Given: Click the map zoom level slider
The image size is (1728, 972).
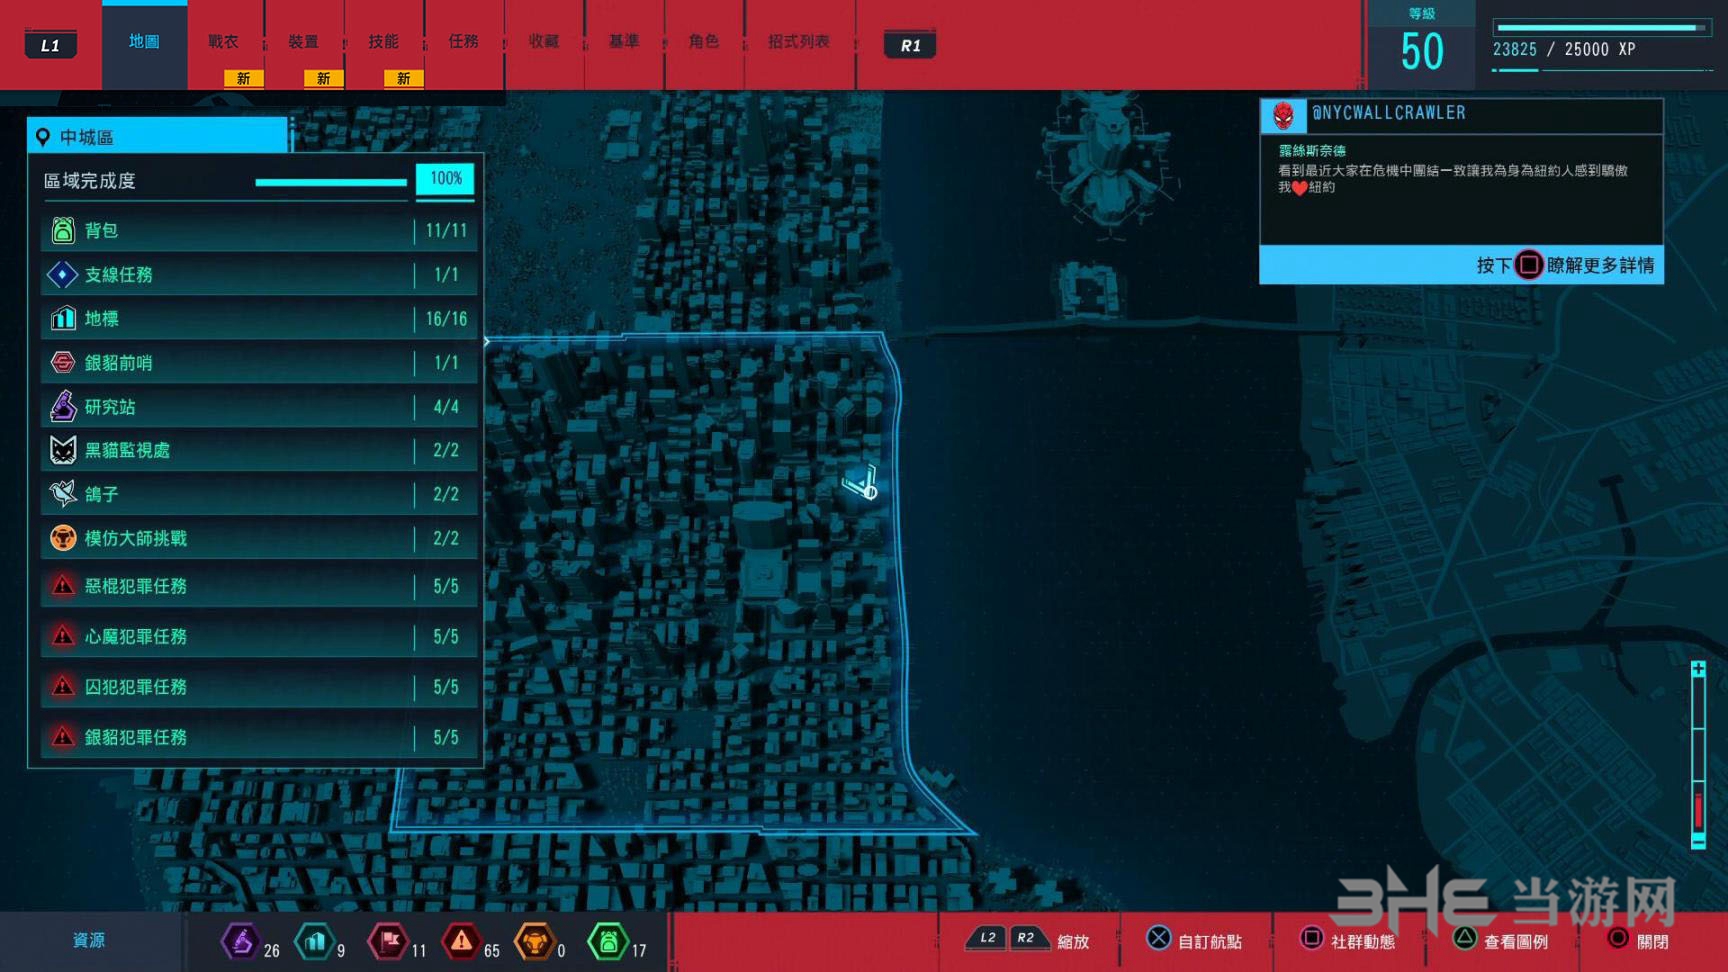Looking at the screenshot, I should (1698, 755).
